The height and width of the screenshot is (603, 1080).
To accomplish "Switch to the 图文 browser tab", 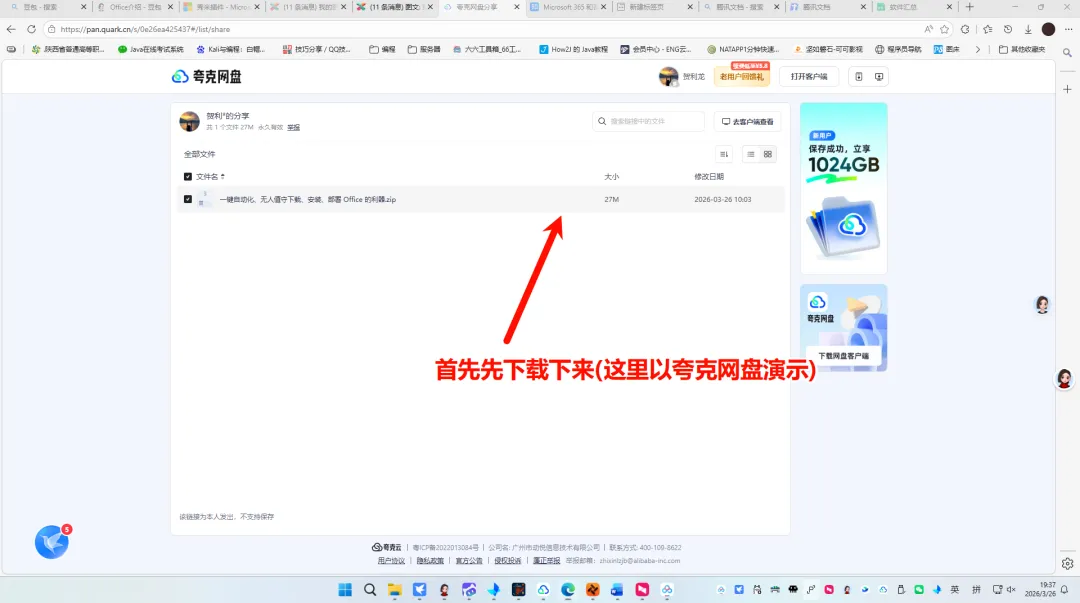I will tap(395, 7).
